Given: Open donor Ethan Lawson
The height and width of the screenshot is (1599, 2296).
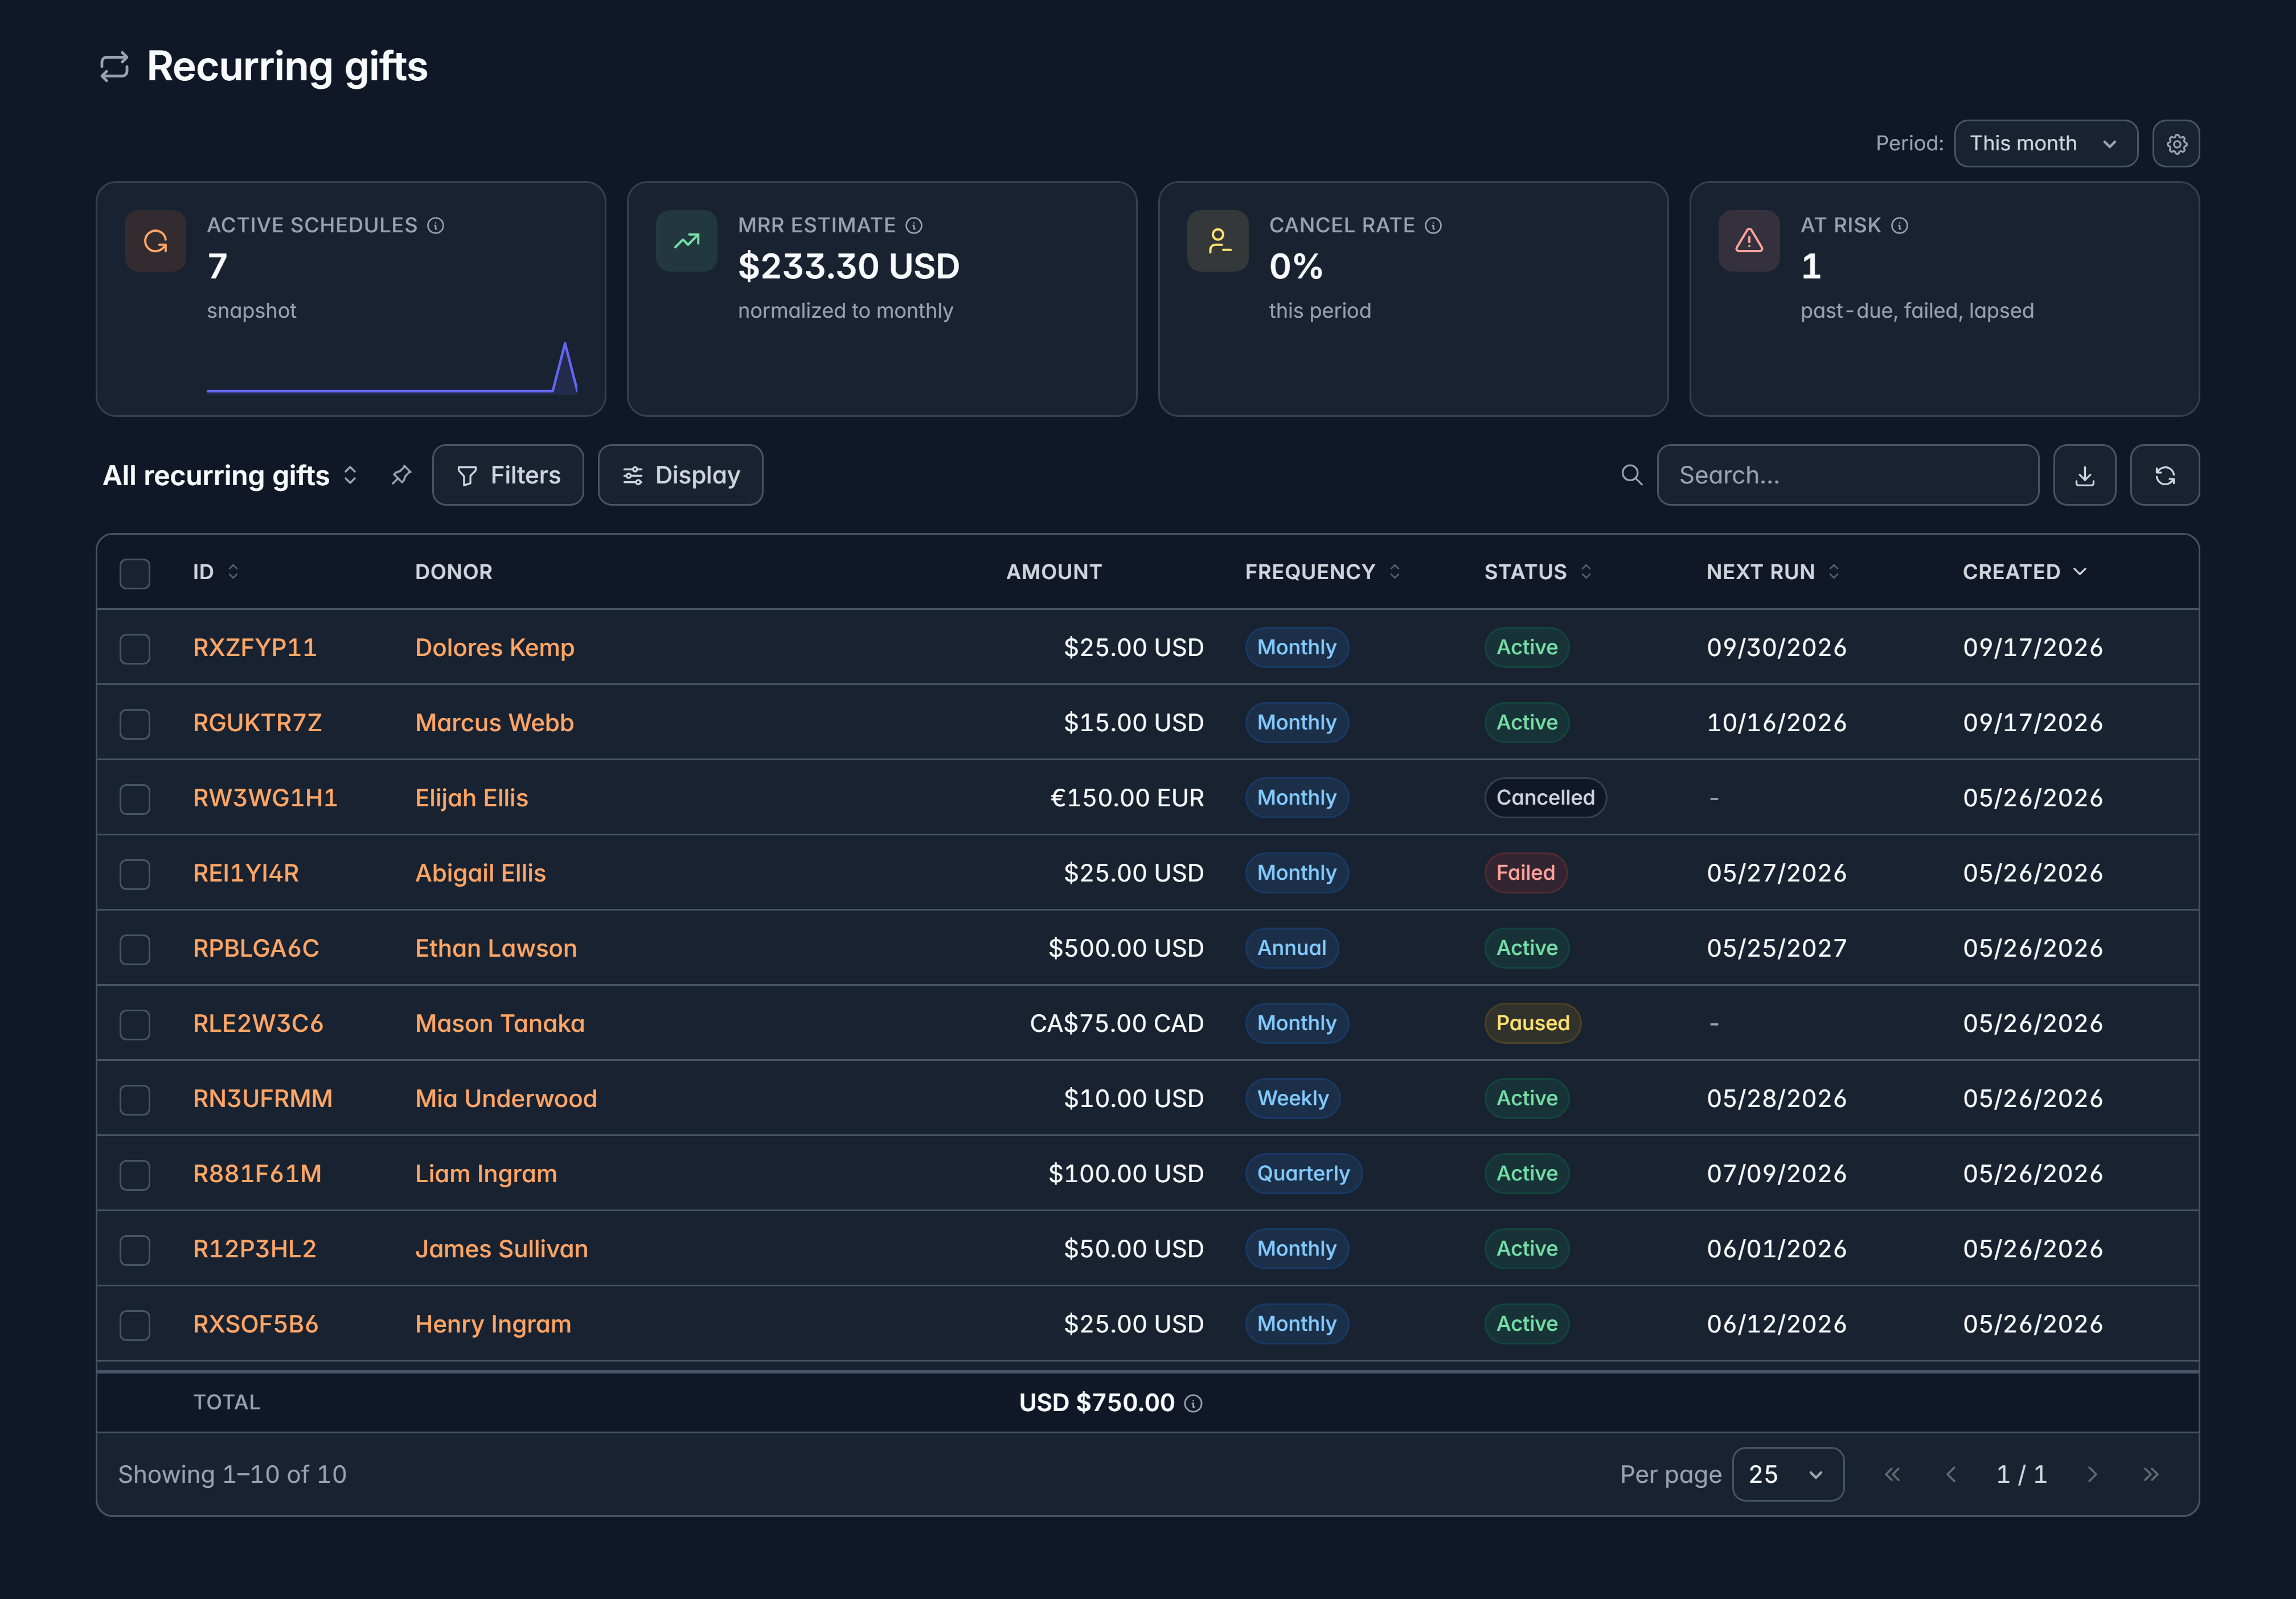Looking at the screenshot, I should (x=496, y=948).
